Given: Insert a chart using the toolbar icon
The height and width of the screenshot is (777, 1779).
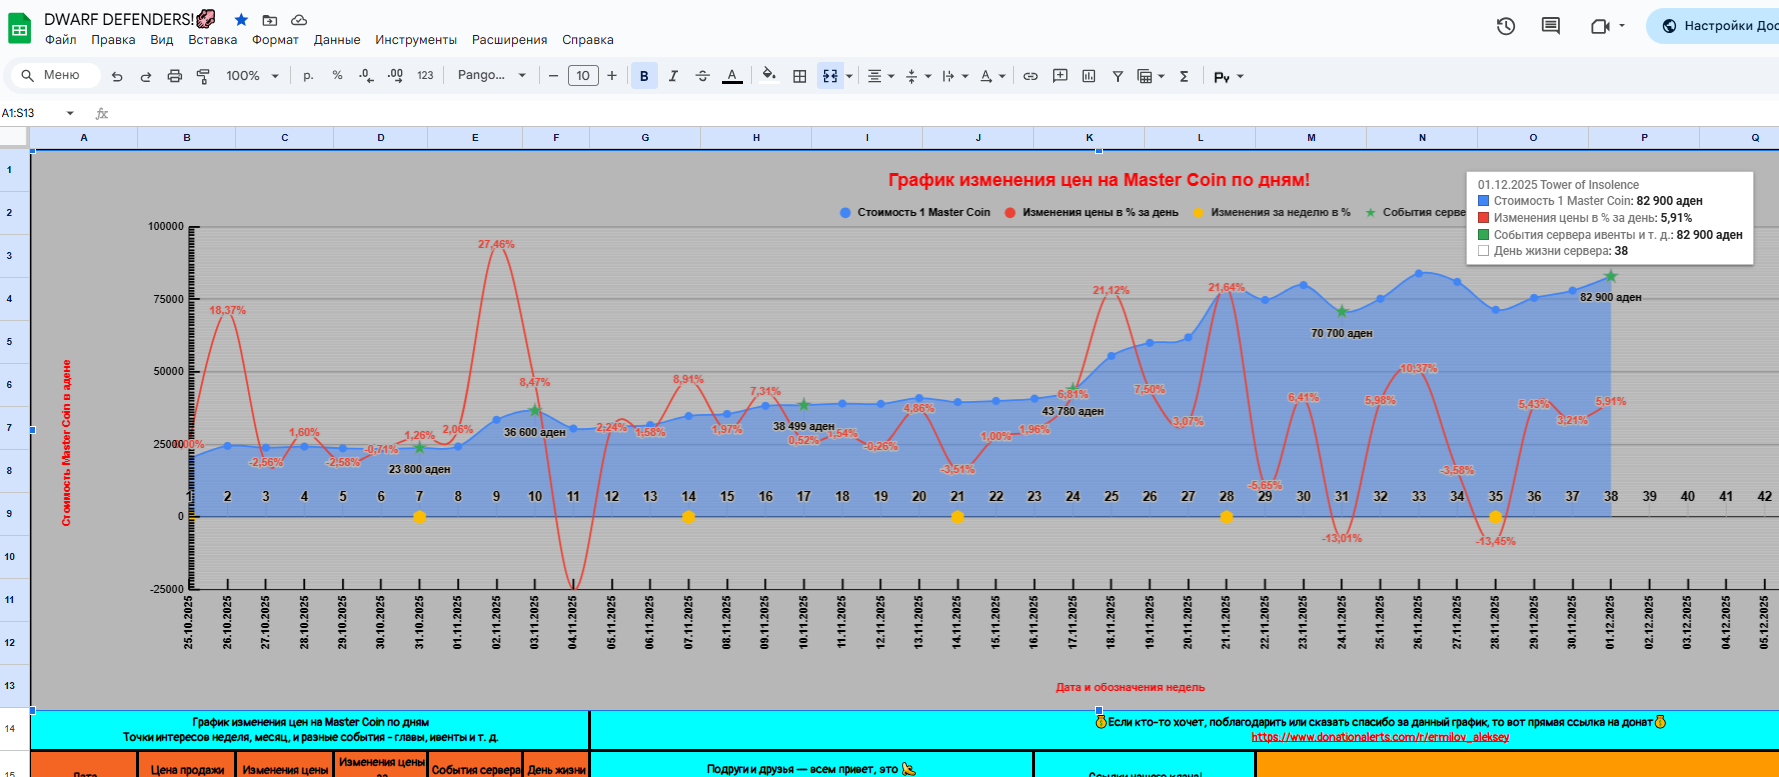Looking at the screenshot, I should (1089, 76).
